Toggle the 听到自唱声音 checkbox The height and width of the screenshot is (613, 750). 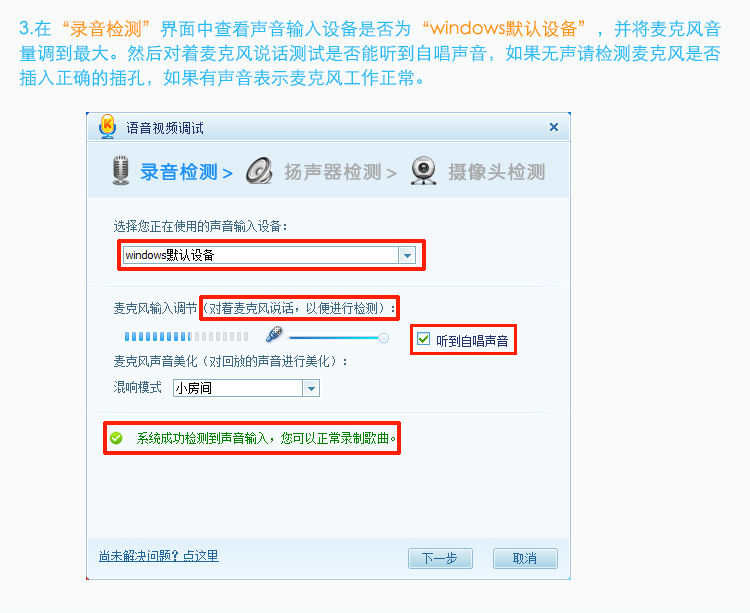click(x=423, y=339)
